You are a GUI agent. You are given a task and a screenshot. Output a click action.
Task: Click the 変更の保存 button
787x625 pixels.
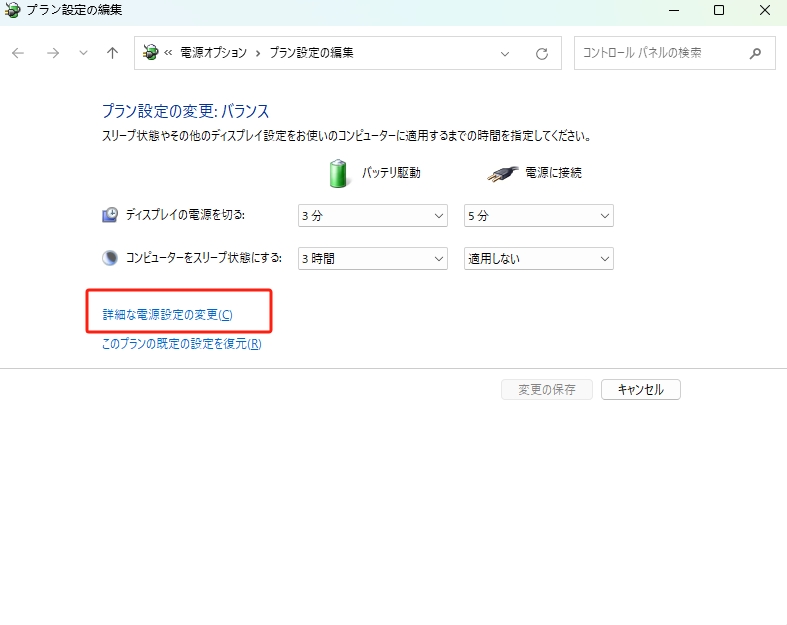click(547, 390)
